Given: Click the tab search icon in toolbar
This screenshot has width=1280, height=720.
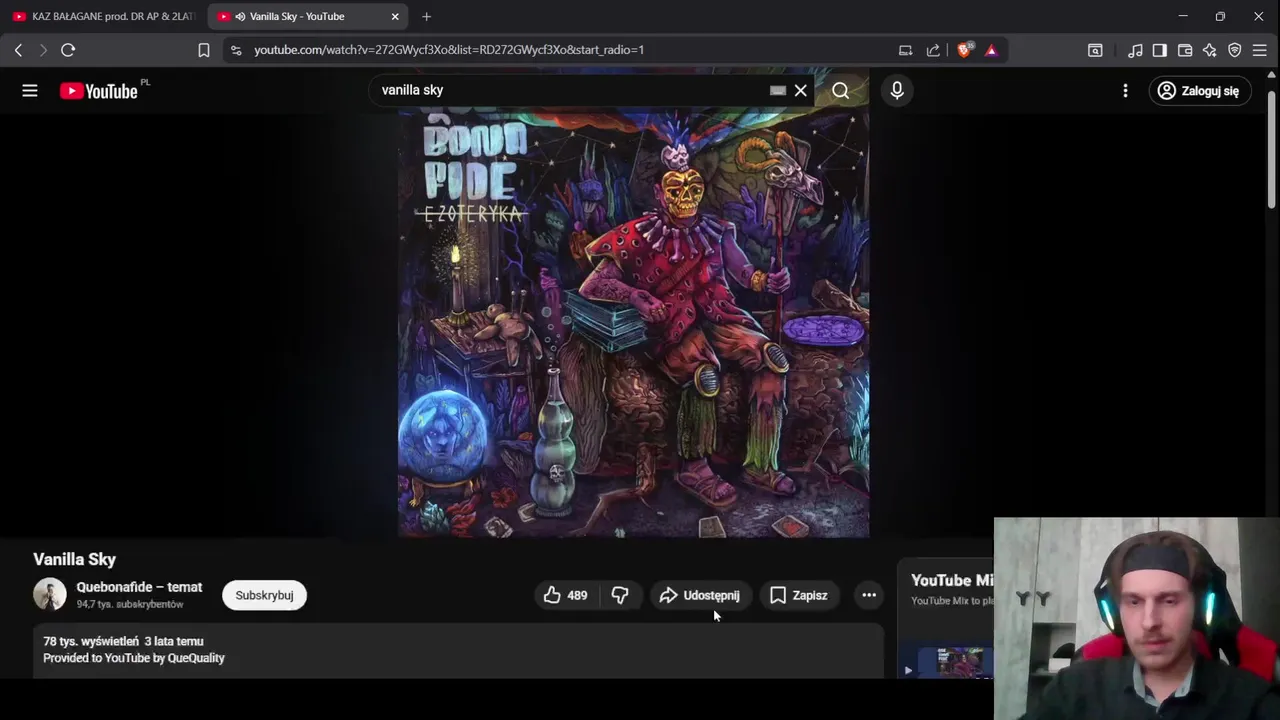Looking at the screenshot, I should pyautogui.click(x=1095, y=50).
